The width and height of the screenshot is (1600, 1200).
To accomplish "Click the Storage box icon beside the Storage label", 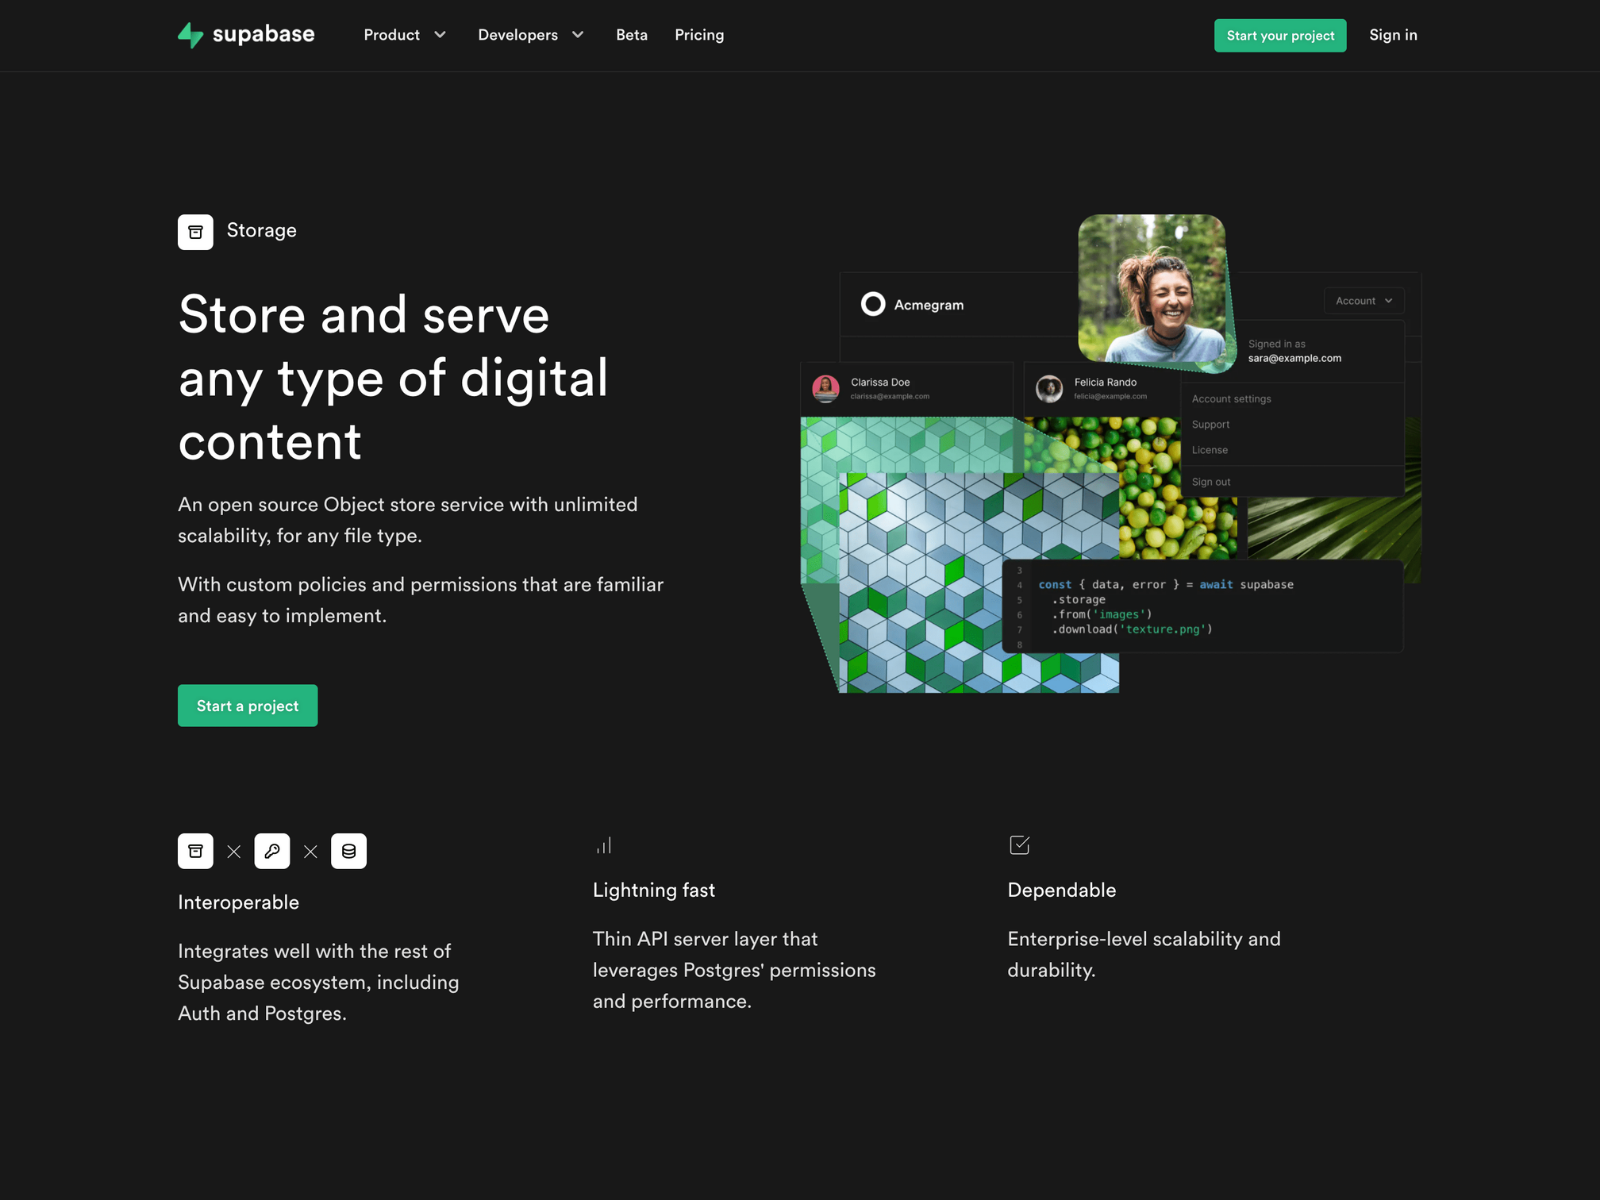I will point(195,231).
